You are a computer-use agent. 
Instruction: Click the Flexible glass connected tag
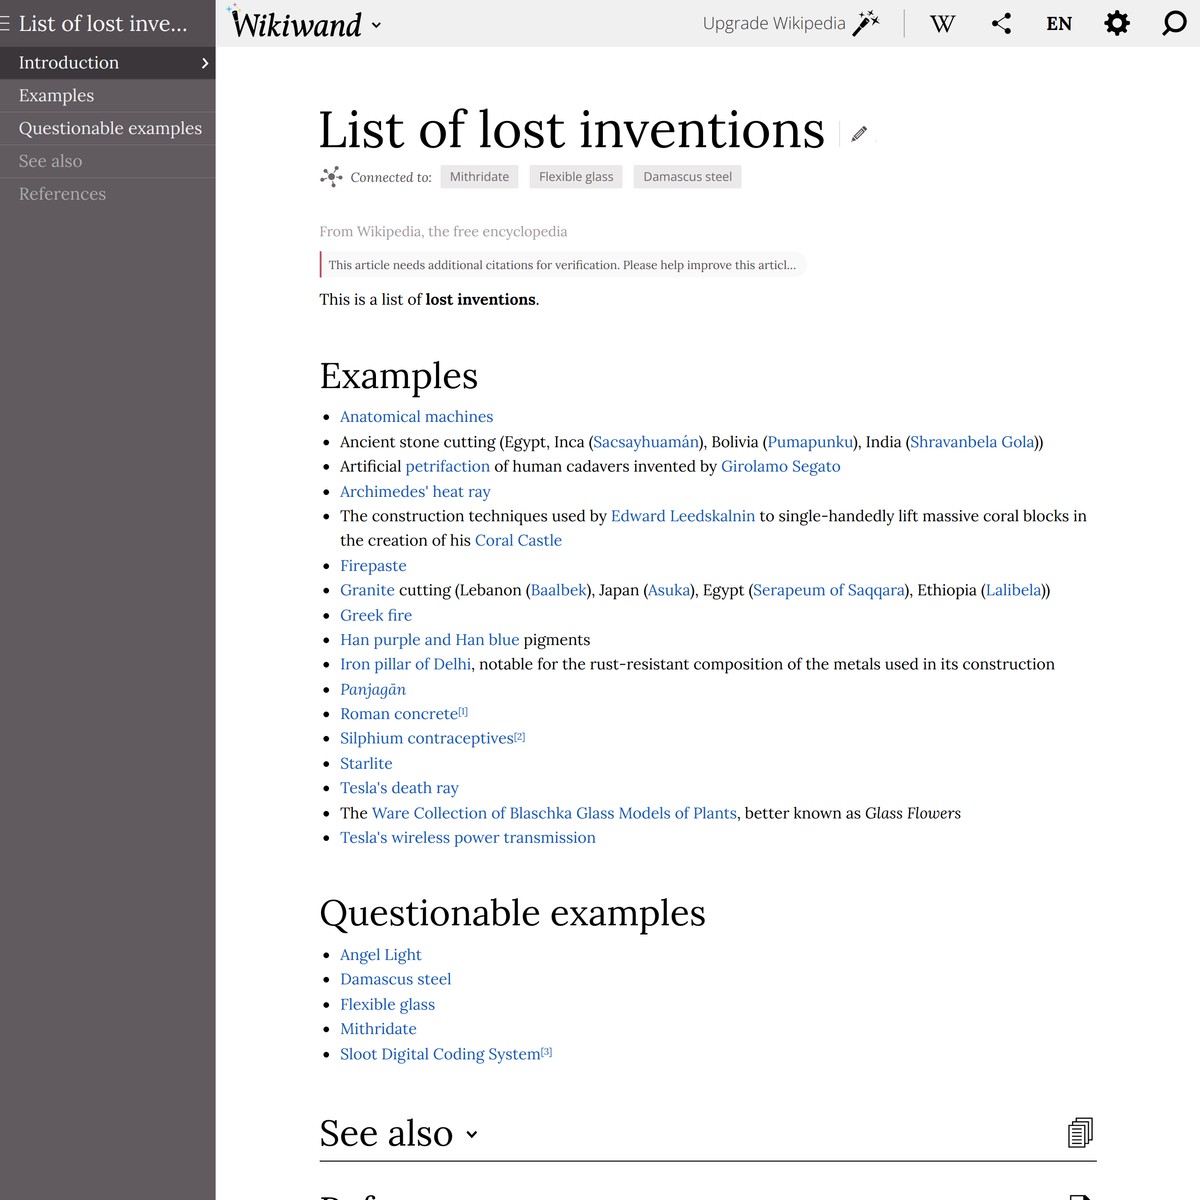pyautogui.click(x=576, y=177)
